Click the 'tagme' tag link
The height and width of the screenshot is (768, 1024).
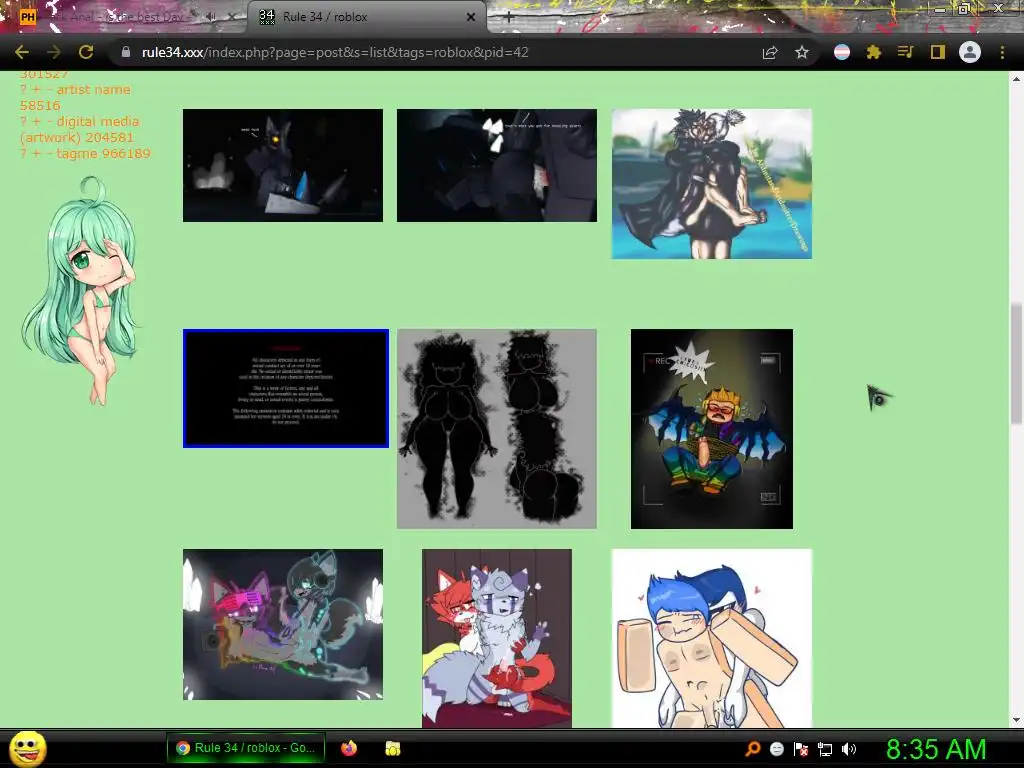76,153
